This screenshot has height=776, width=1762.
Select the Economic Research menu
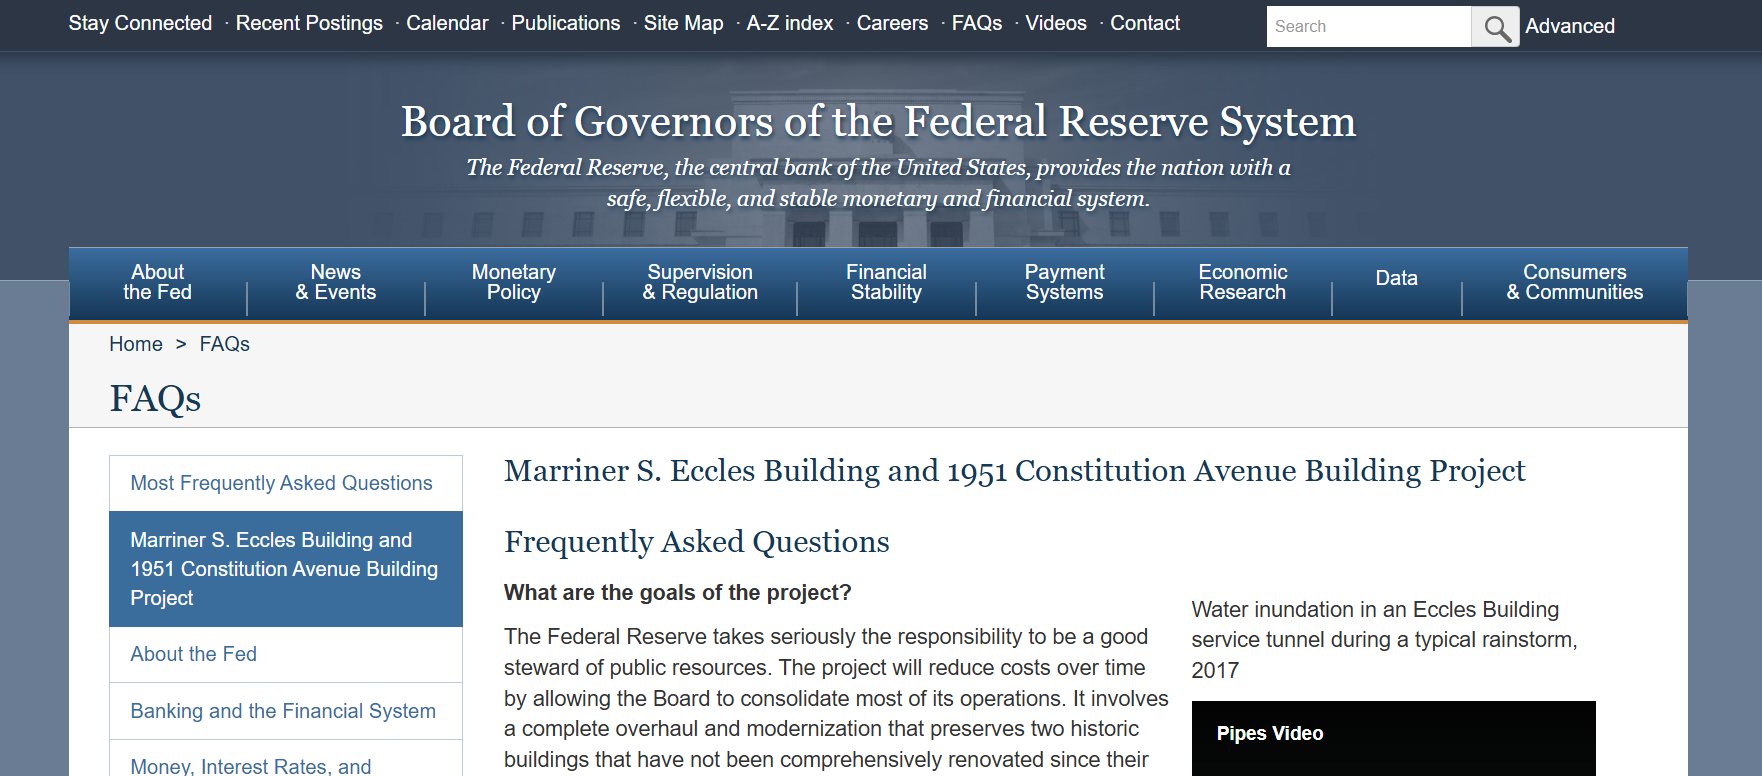(x=1242, y=283)
